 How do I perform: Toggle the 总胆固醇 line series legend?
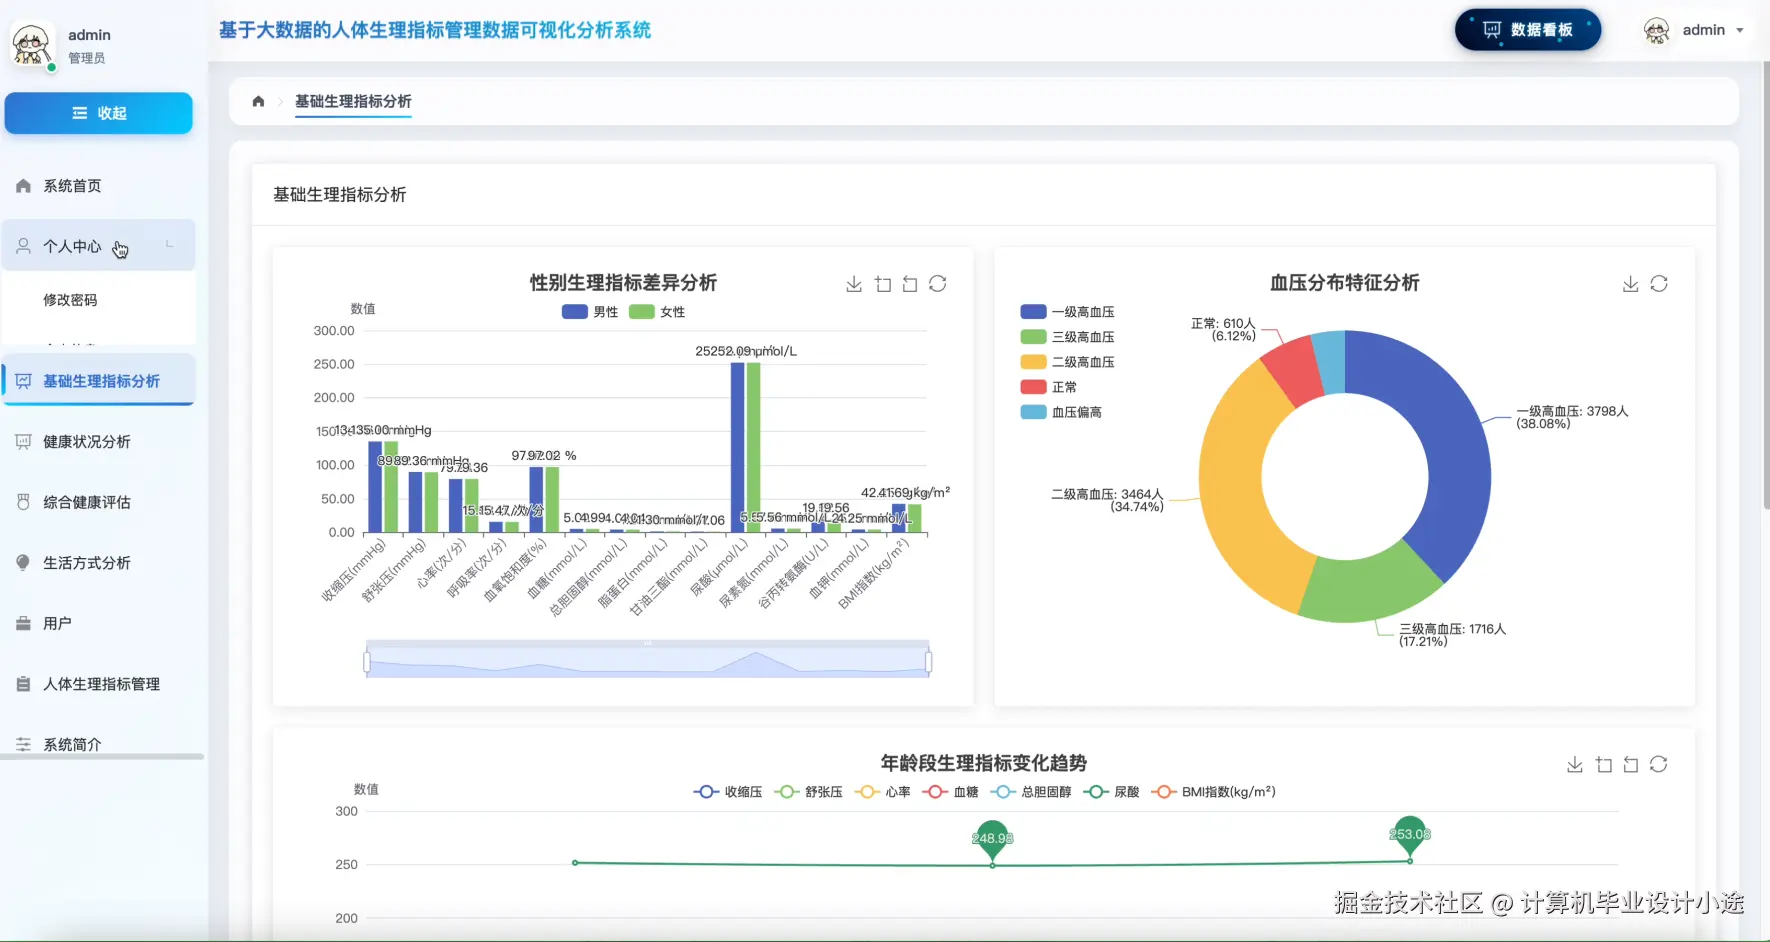(1031, 792)
